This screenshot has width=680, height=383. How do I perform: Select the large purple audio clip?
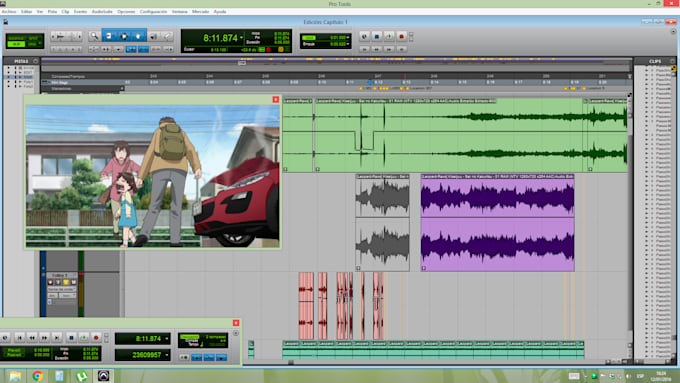pyautogui.click(x=497, y=223)
